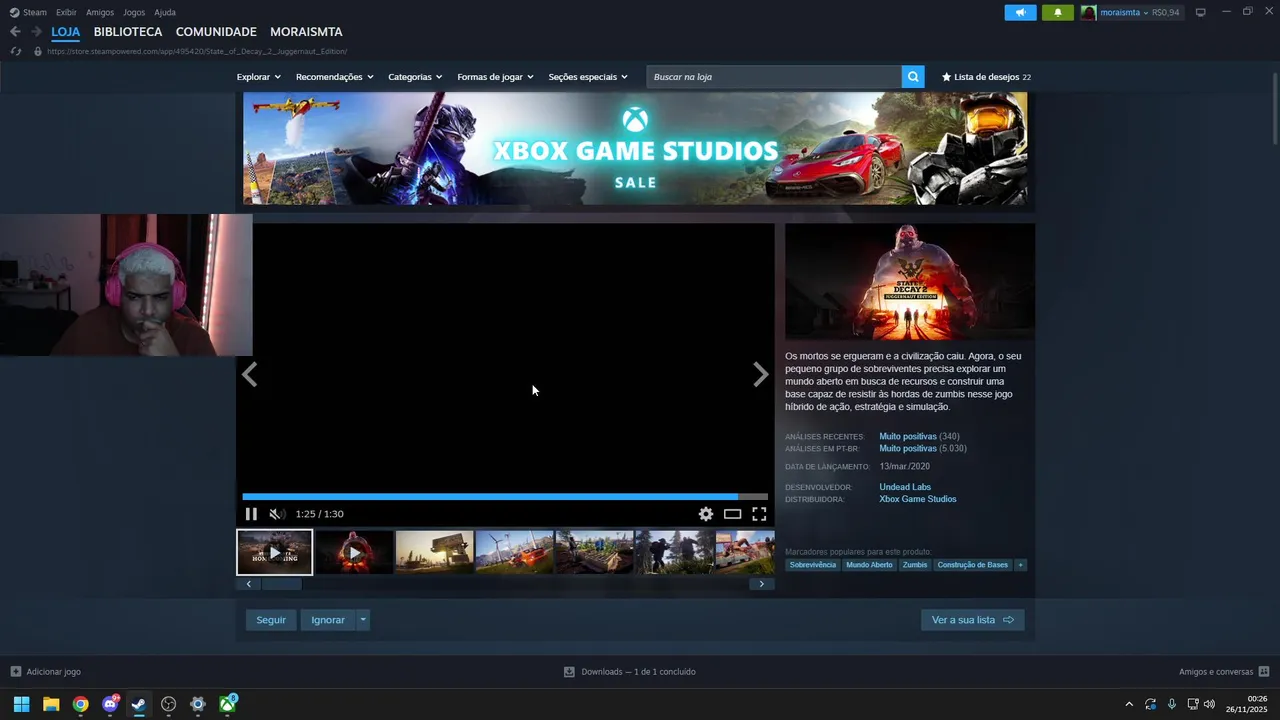Open Google Chrome from taskbar
This screenshot has width=1280, height=720.
click(x=80, y=704)
